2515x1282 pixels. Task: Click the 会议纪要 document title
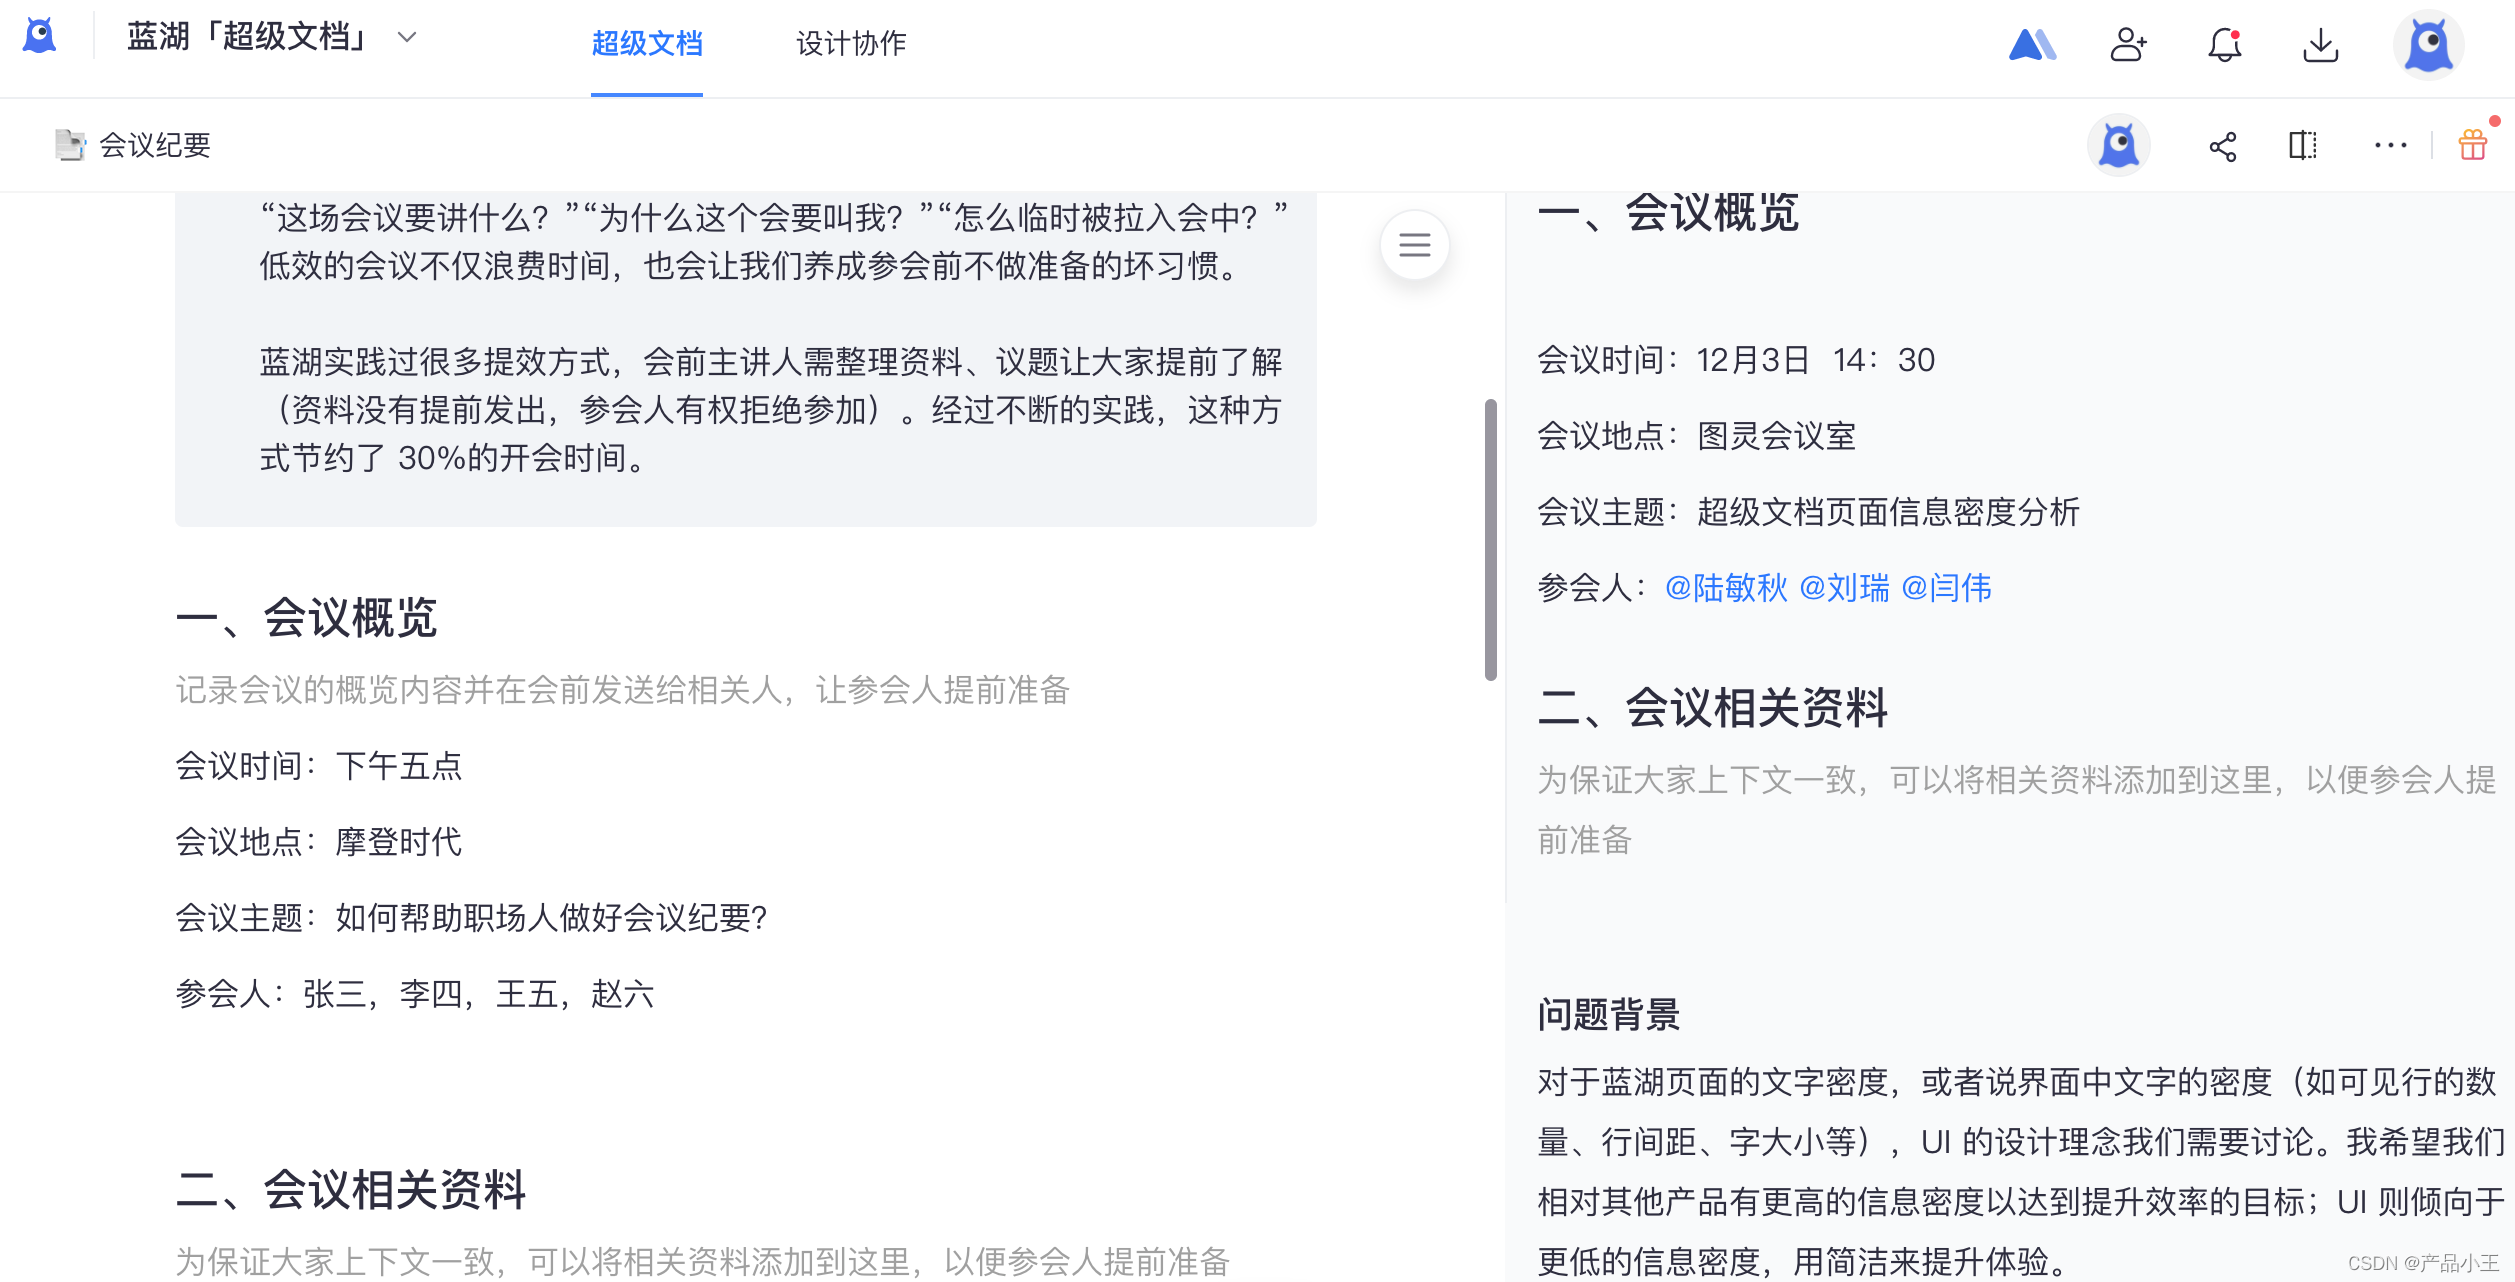point(155,146)
